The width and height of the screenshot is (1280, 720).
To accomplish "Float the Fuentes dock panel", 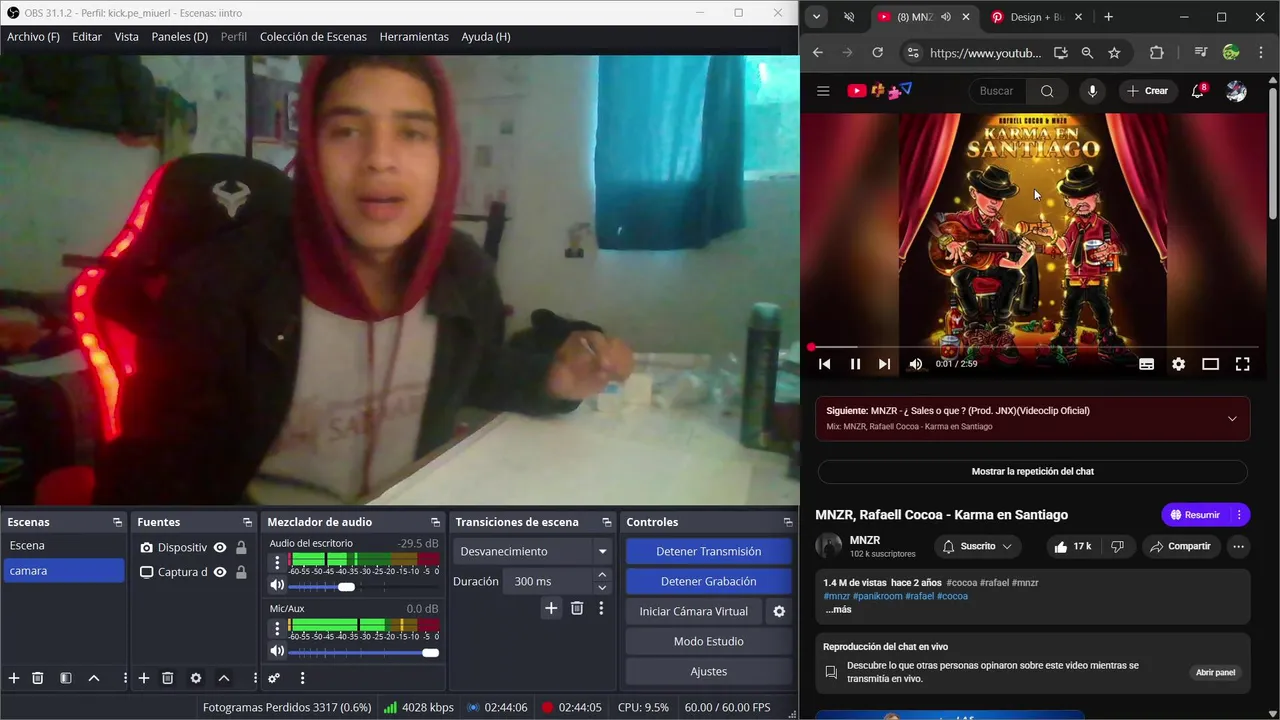I will (x=247, y=522).
